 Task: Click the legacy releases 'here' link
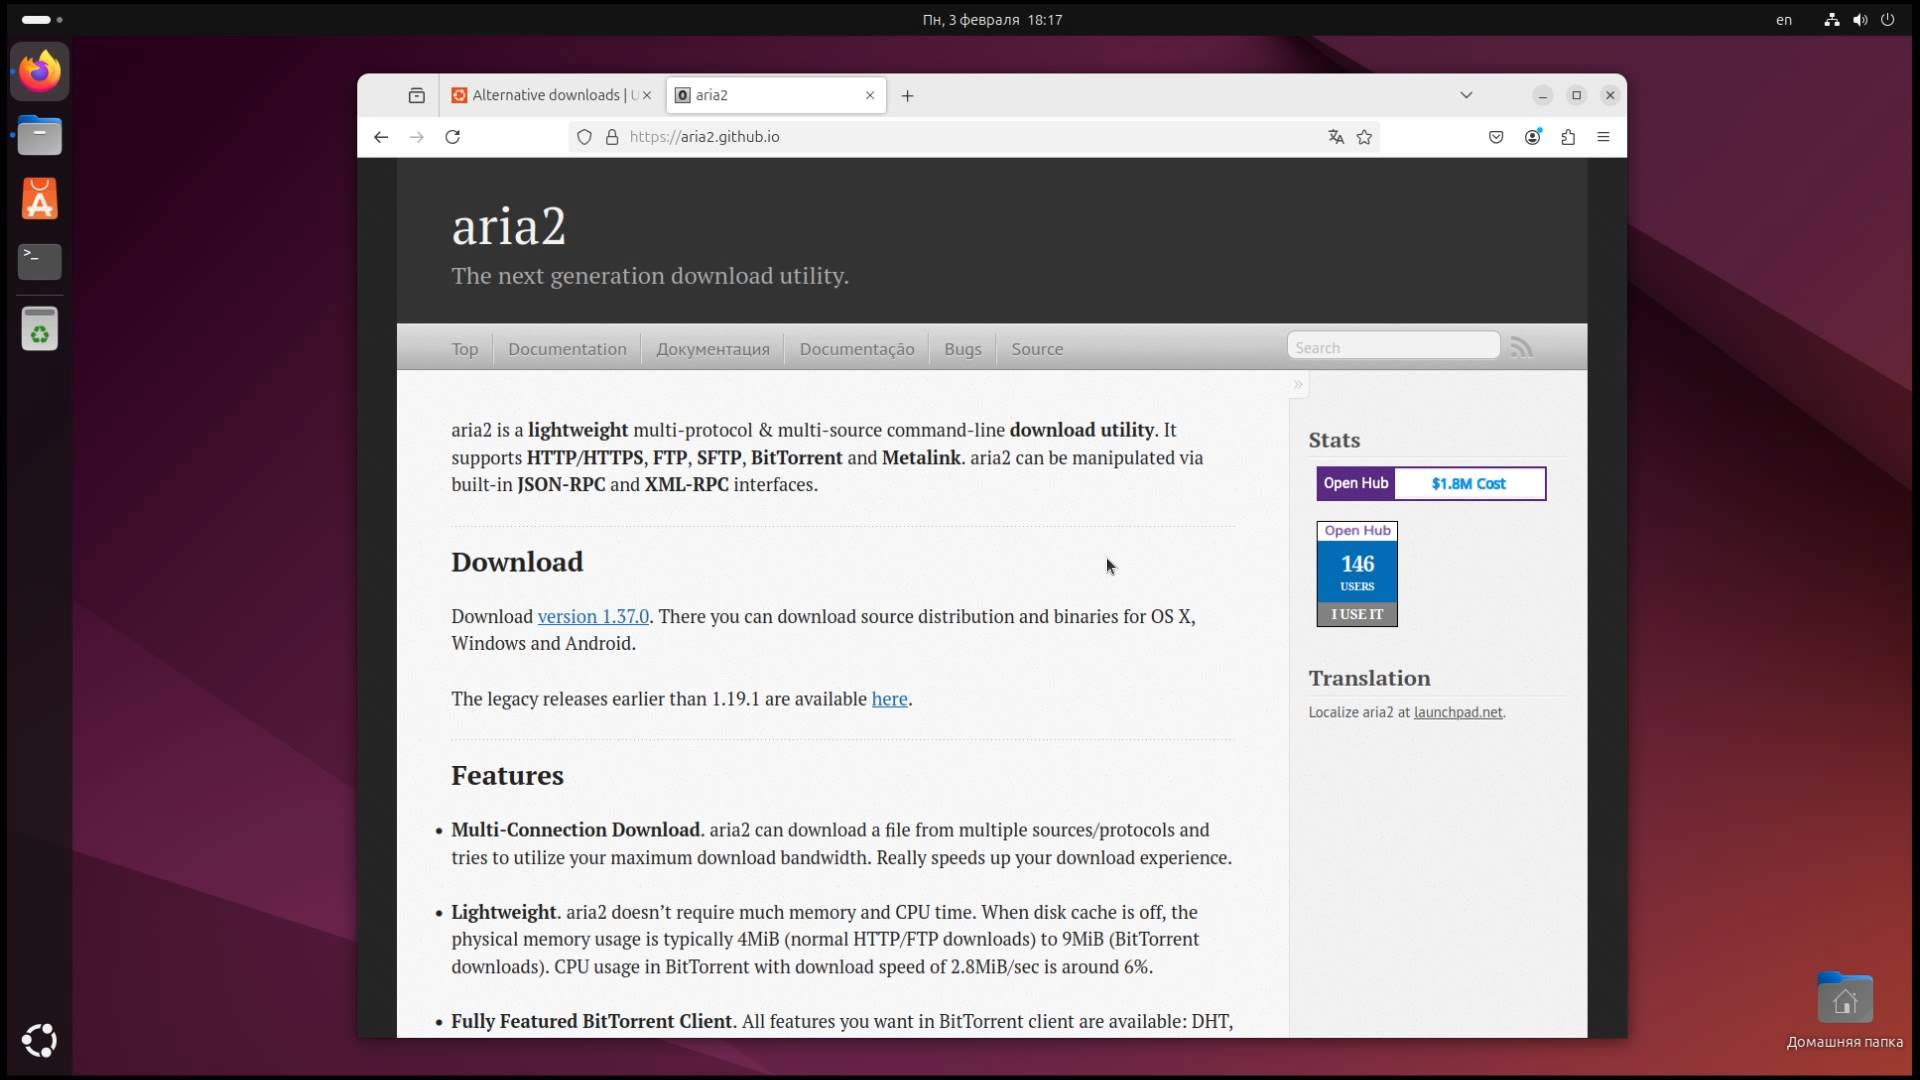coord(889,698)
